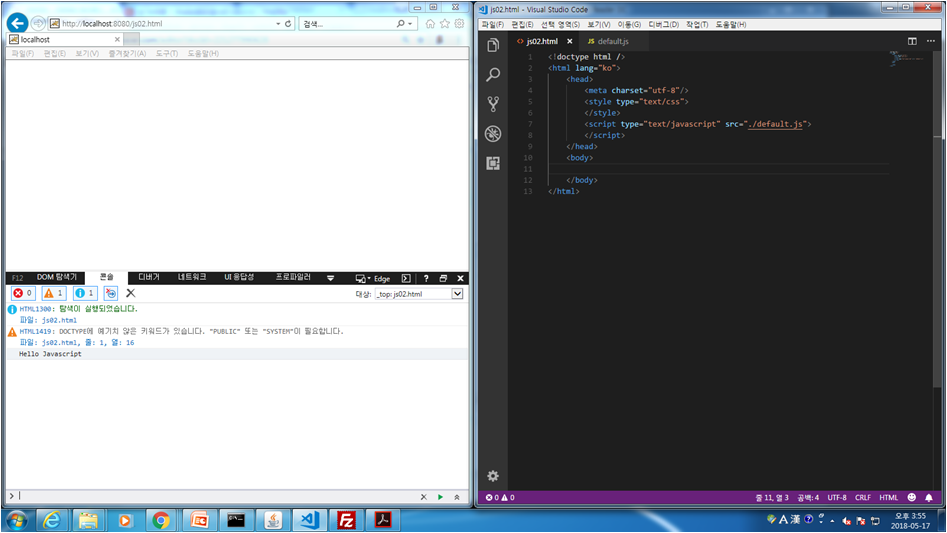The image size is (947, 533).
Task: Expand more developer tools tabs
Action: pos(330,278)
